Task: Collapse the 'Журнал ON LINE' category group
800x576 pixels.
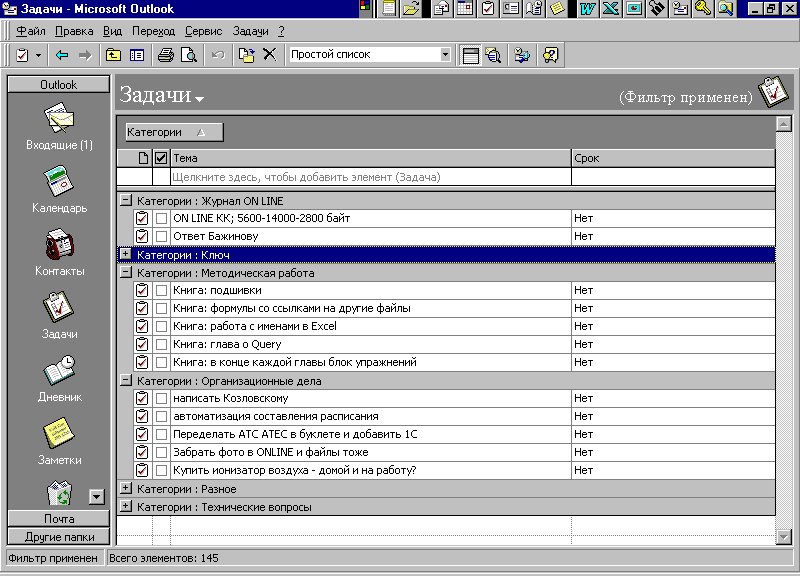Action: coord(126,200)
